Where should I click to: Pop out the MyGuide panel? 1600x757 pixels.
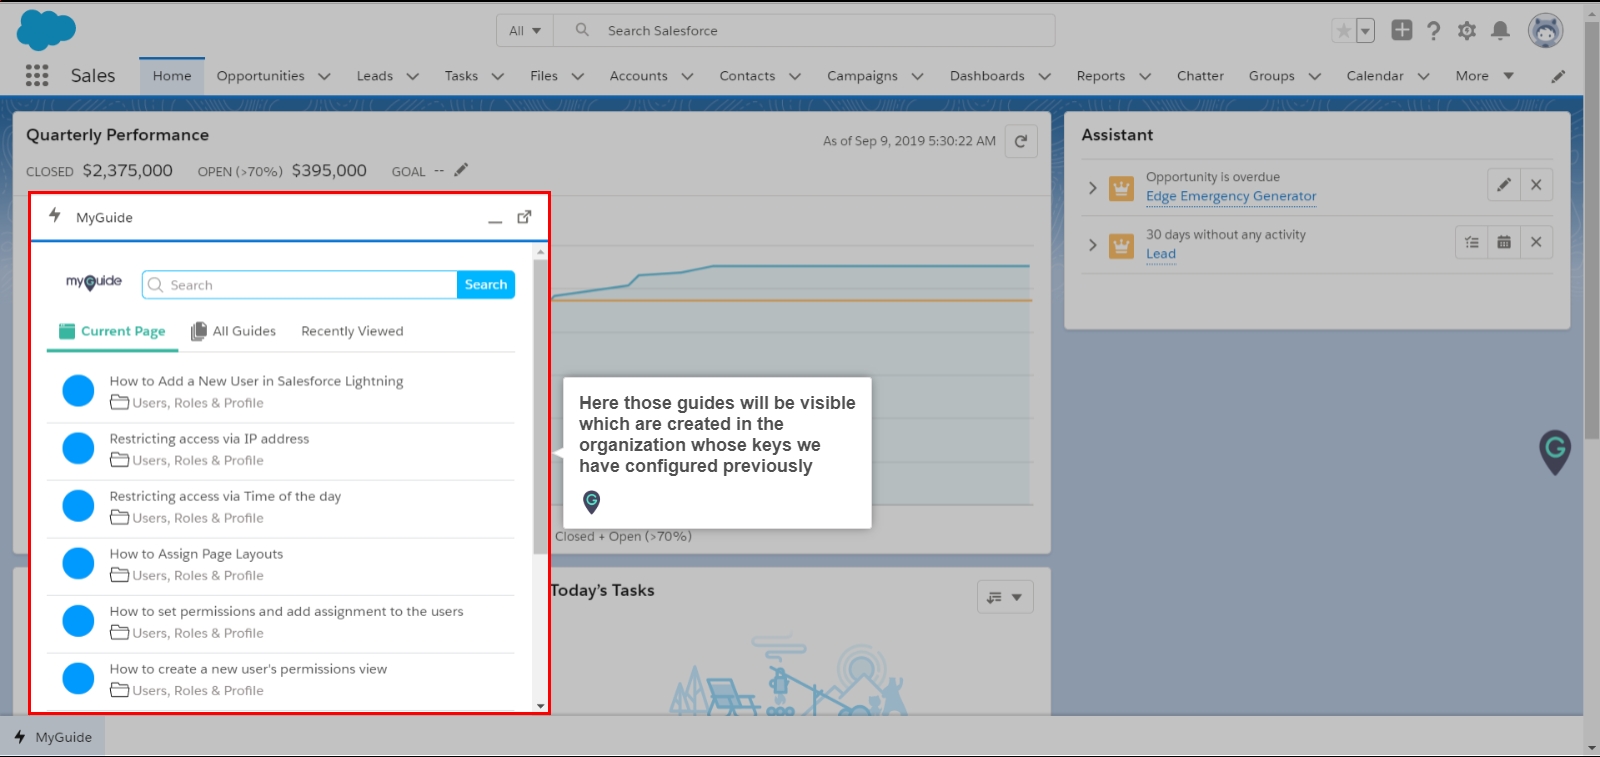click(x=524, y=217)
